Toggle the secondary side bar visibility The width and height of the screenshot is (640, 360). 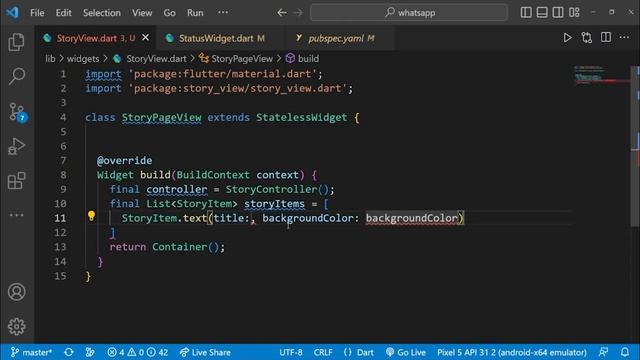click(x=558, y=12)
